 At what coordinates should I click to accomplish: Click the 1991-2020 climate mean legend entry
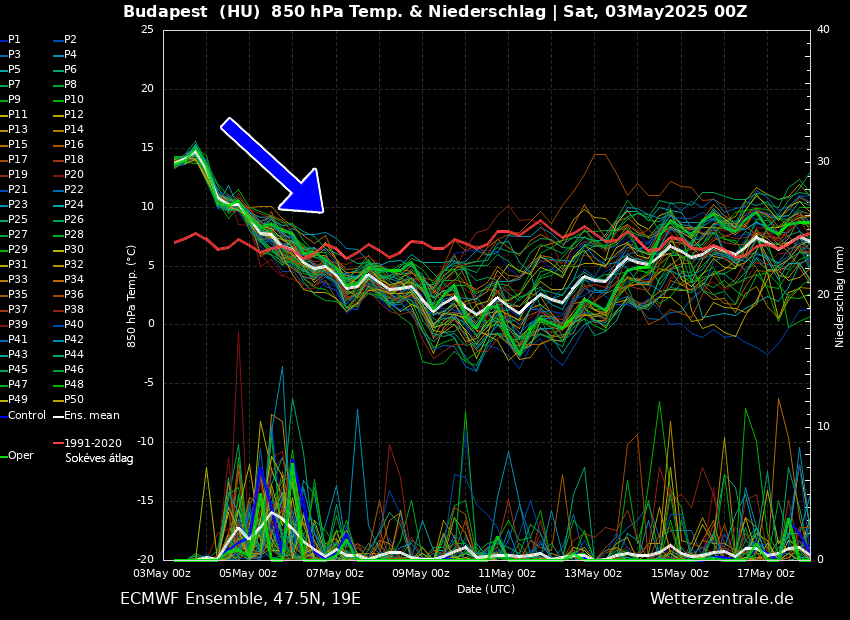(x=92, y=443)
